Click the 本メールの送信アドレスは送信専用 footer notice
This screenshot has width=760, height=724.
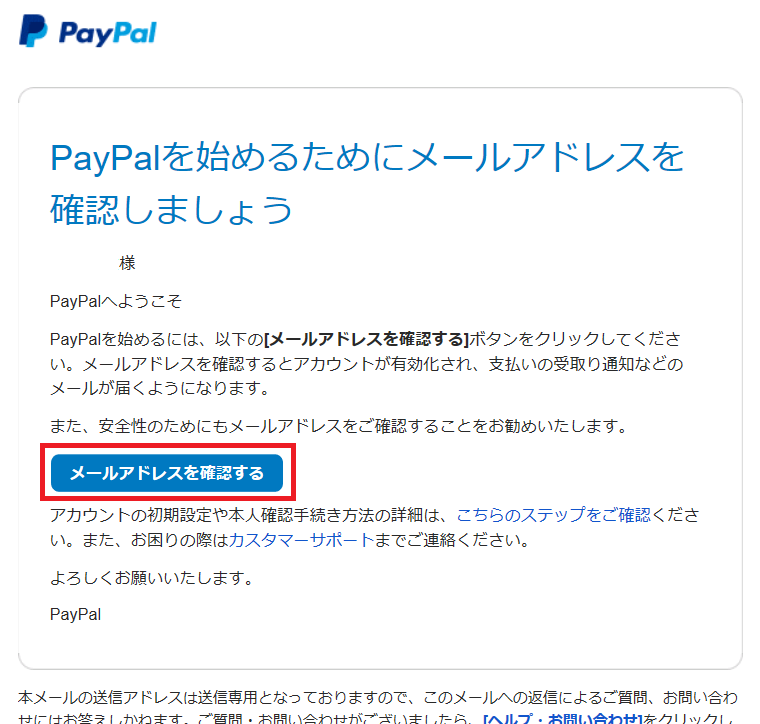click(x=378, y=698)
